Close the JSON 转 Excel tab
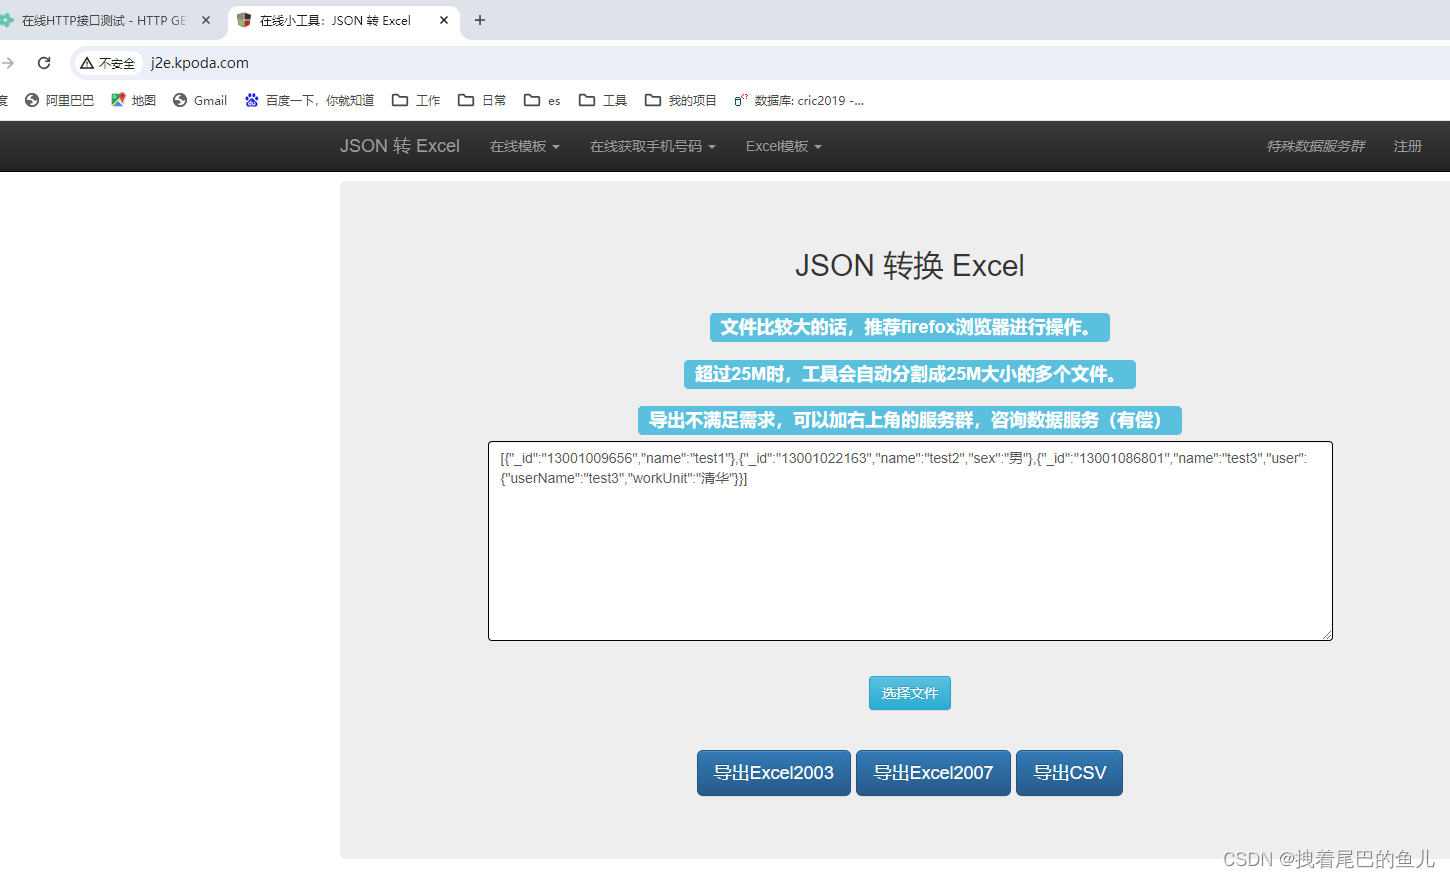The image size is (1450, 878). click(444, 20)
